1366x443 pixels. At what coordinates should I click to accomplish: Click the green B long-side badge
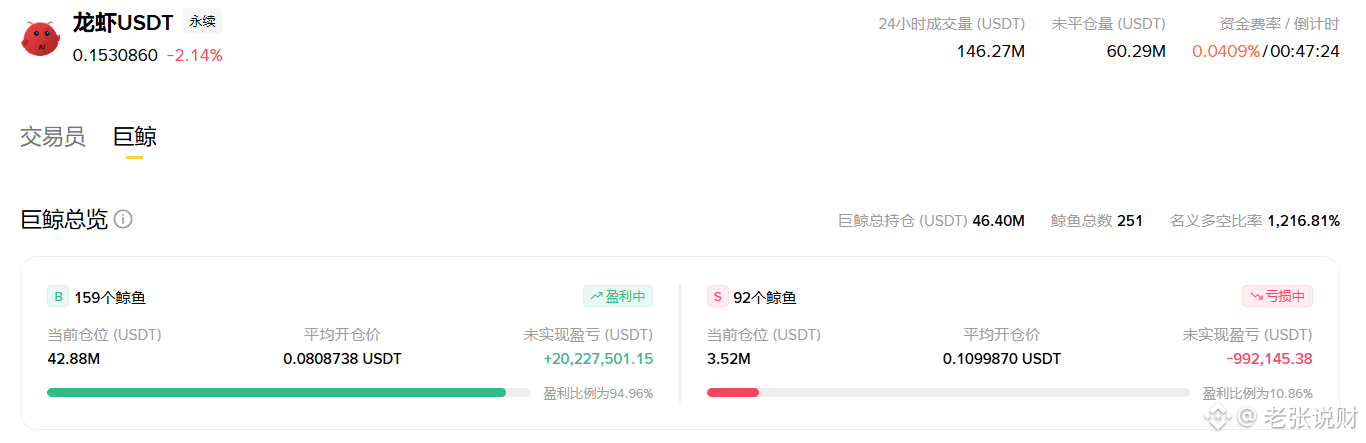pyautogui.click(x=58, y=297)
